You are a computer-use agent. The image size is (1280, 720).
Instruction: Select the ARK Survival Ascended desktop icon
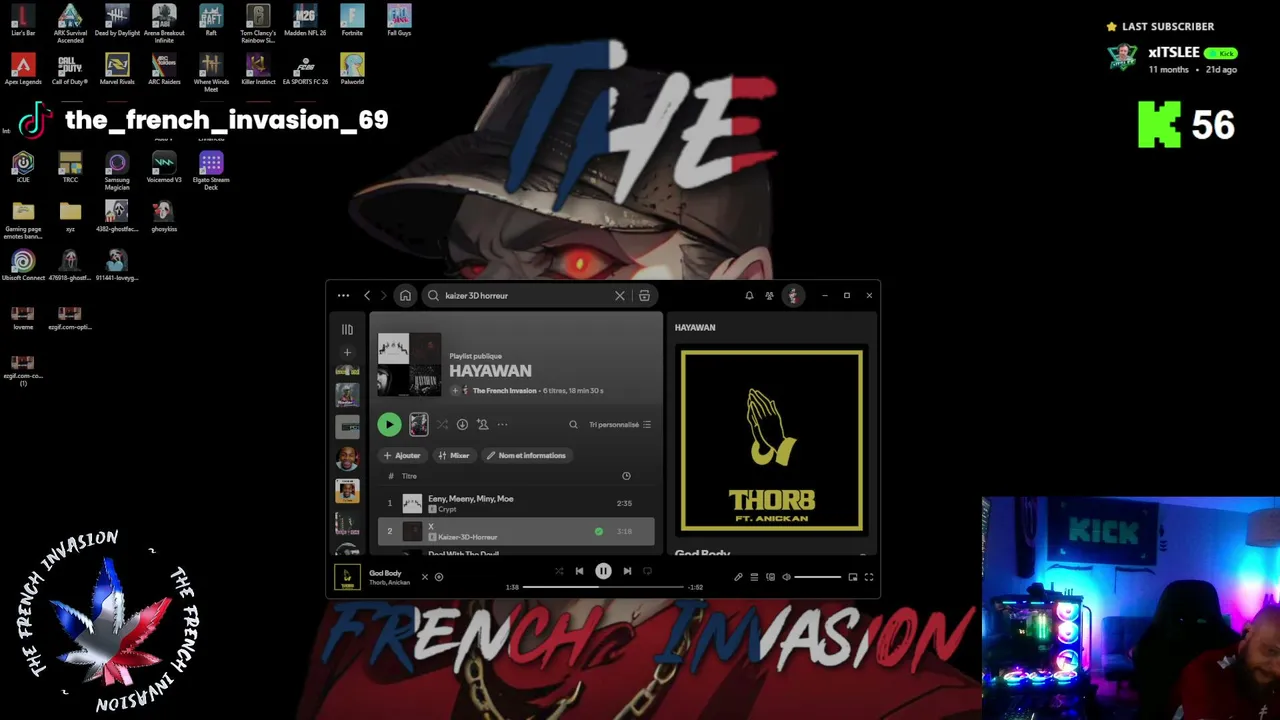click(70, 24)
